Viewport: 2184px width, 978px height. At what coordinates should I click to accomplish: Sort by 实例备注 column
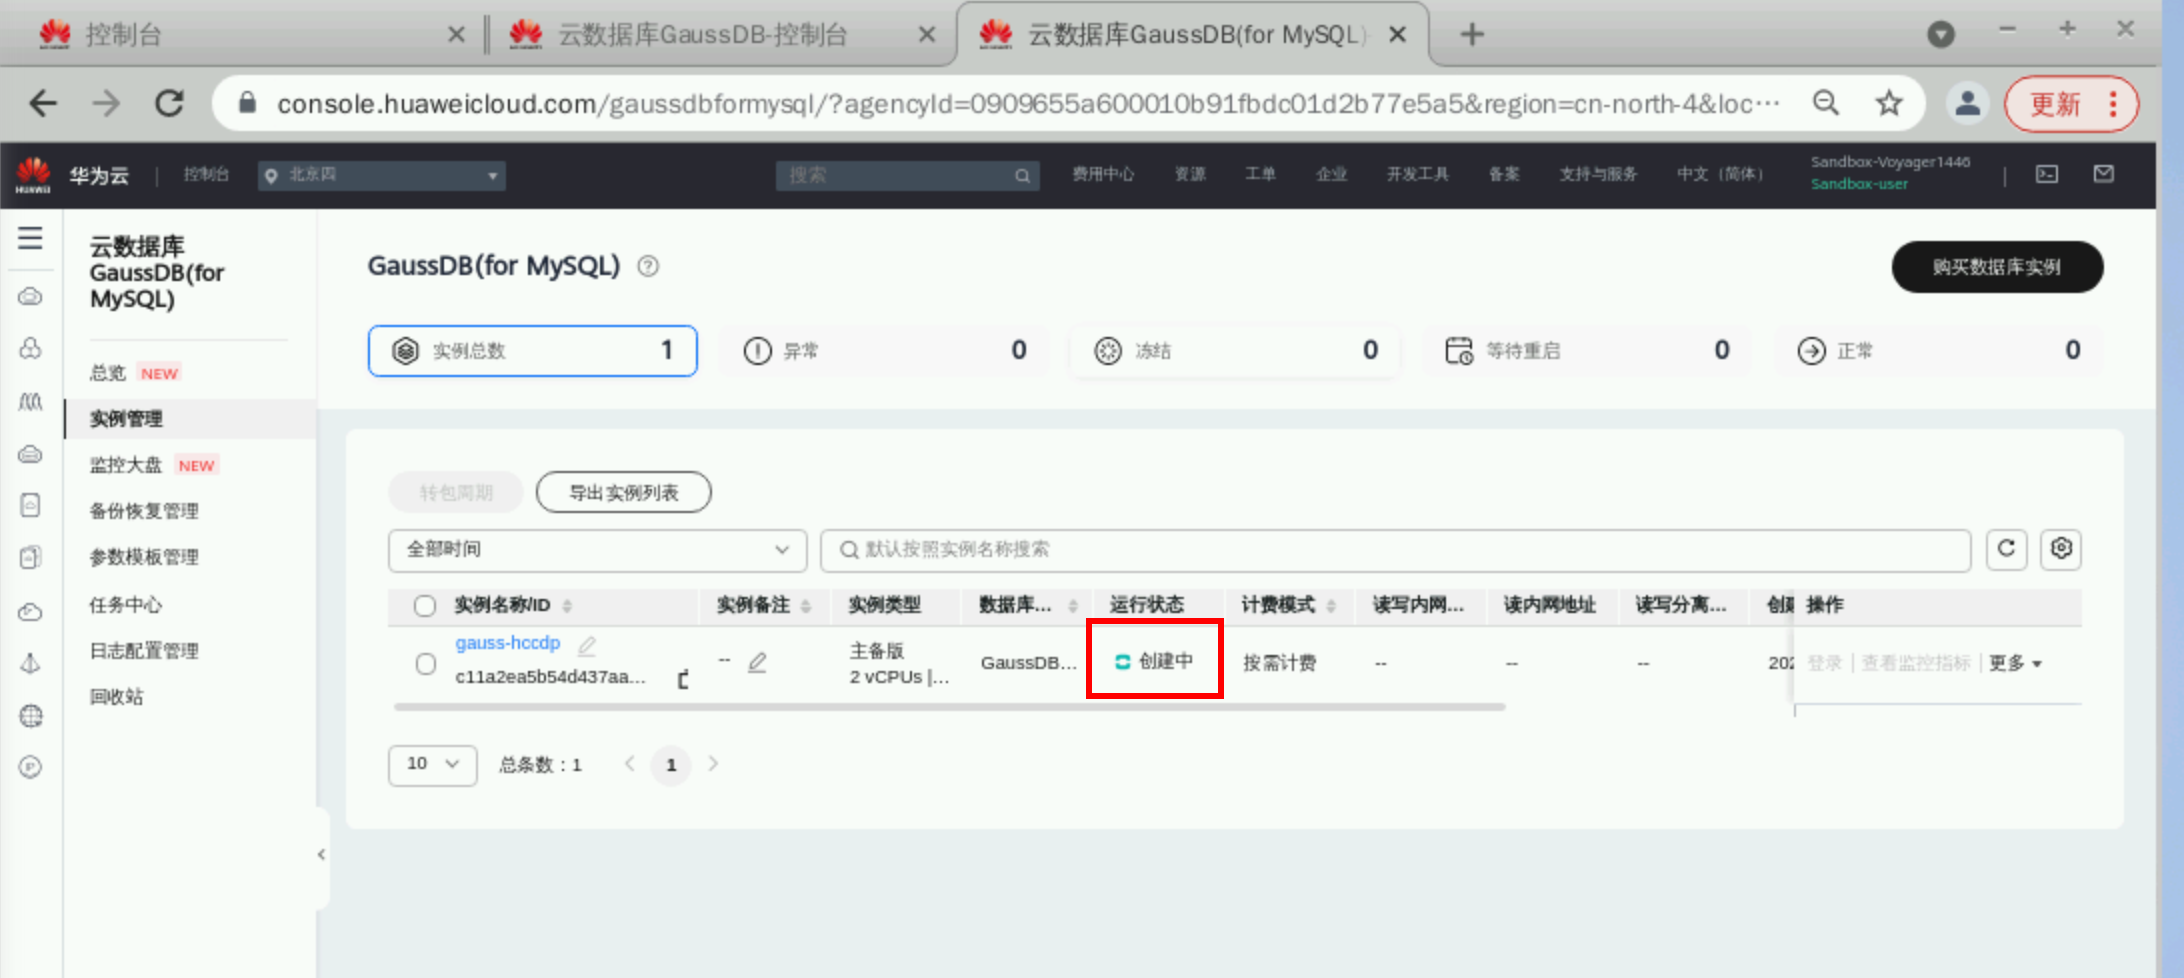pos(806,606)
